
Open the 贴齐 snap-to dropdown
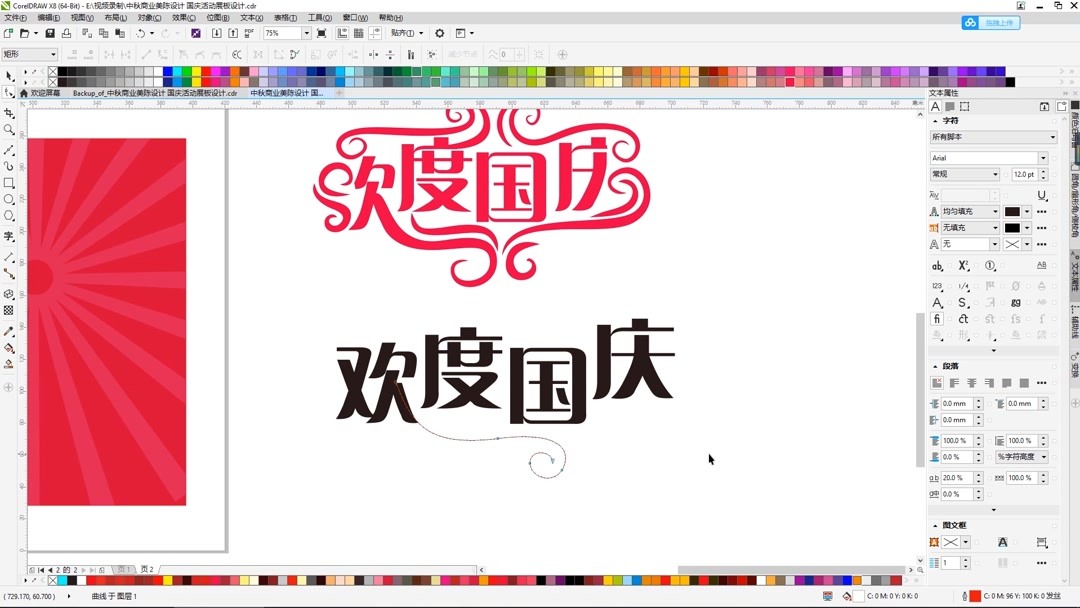coord(422,32)
